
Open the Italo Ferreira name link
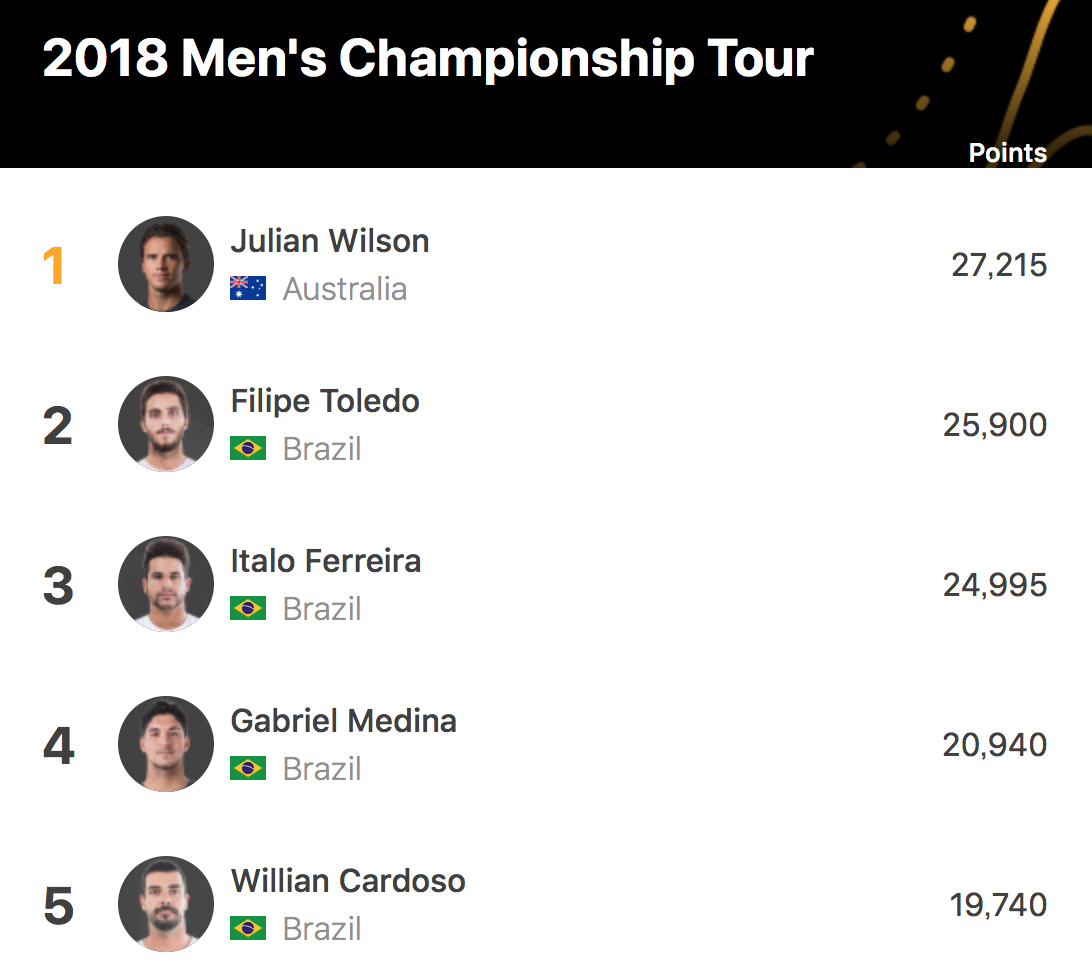pos(326,561)
